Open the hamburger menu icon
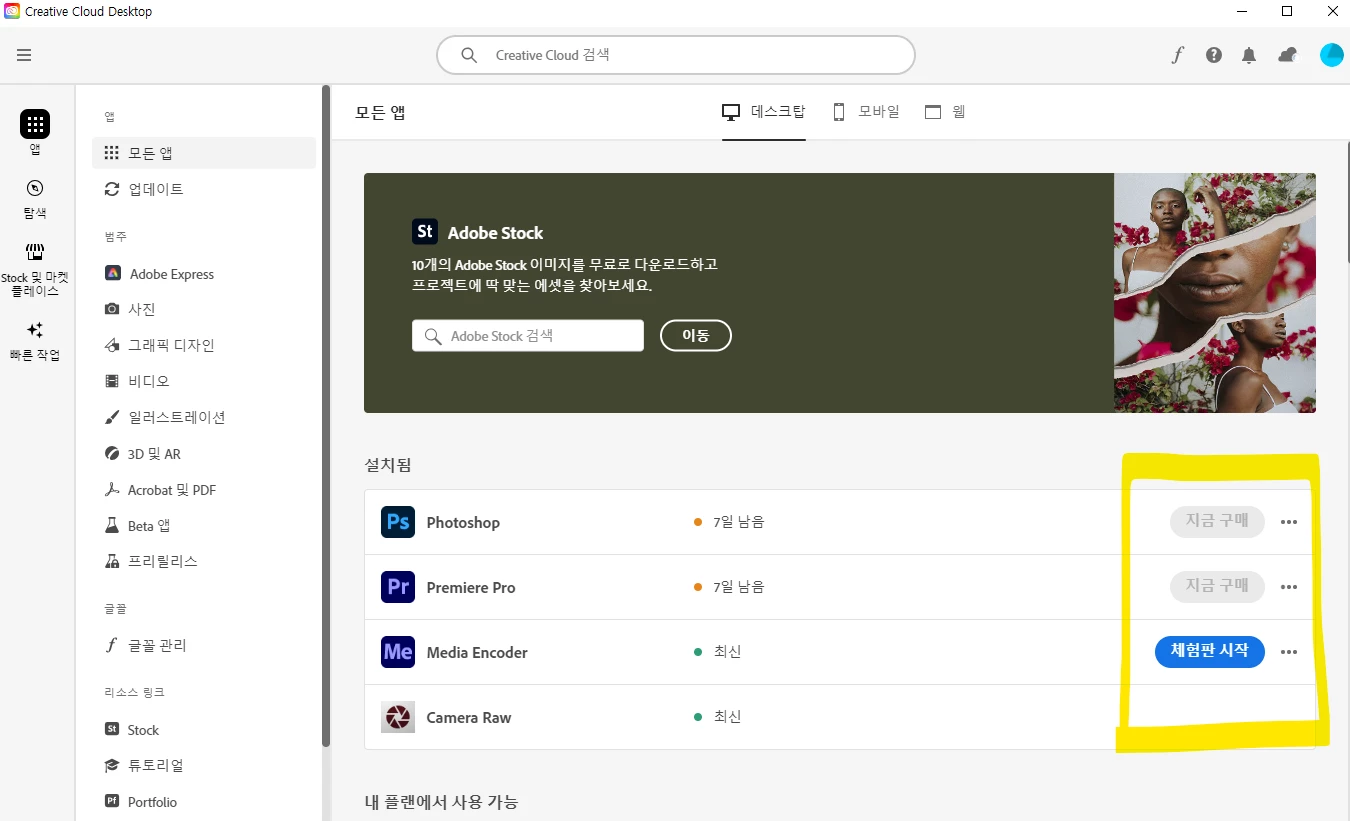The image size is (1350, 821). coord(24,55)
